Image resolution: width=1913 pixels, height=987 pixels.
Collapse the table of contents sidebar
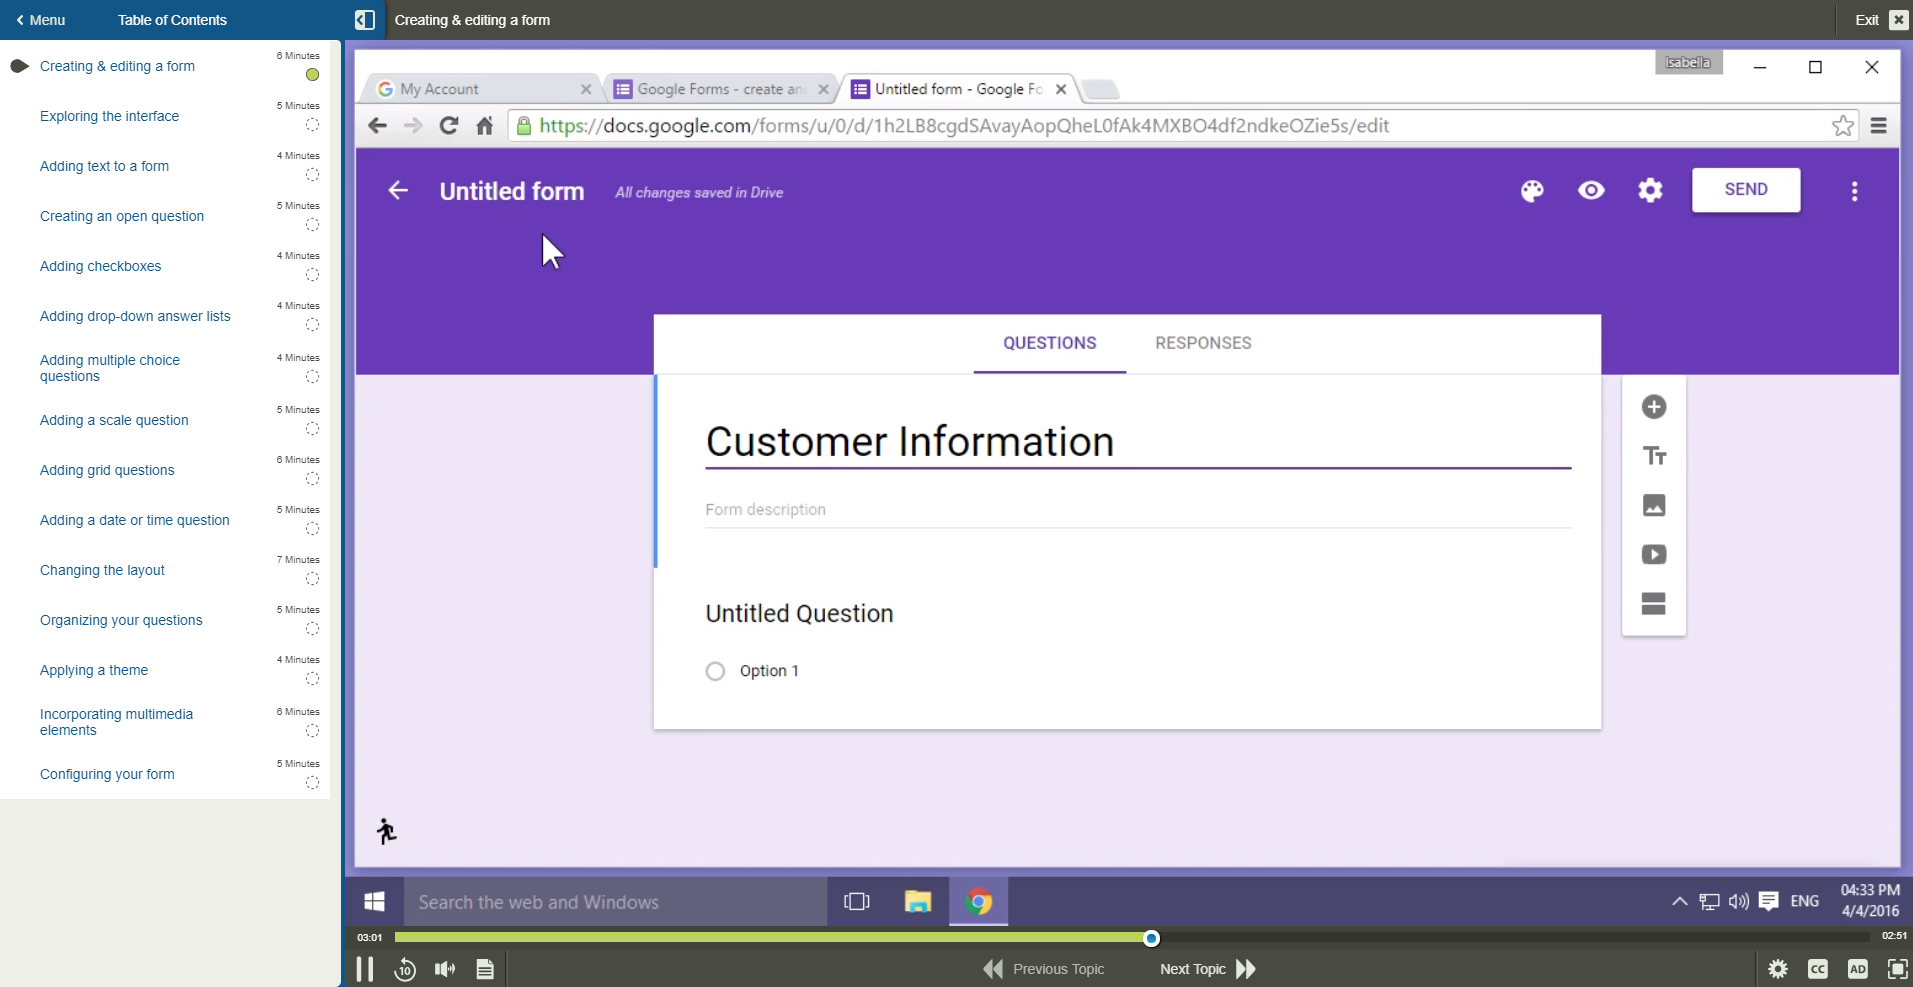tap(363, 19)
